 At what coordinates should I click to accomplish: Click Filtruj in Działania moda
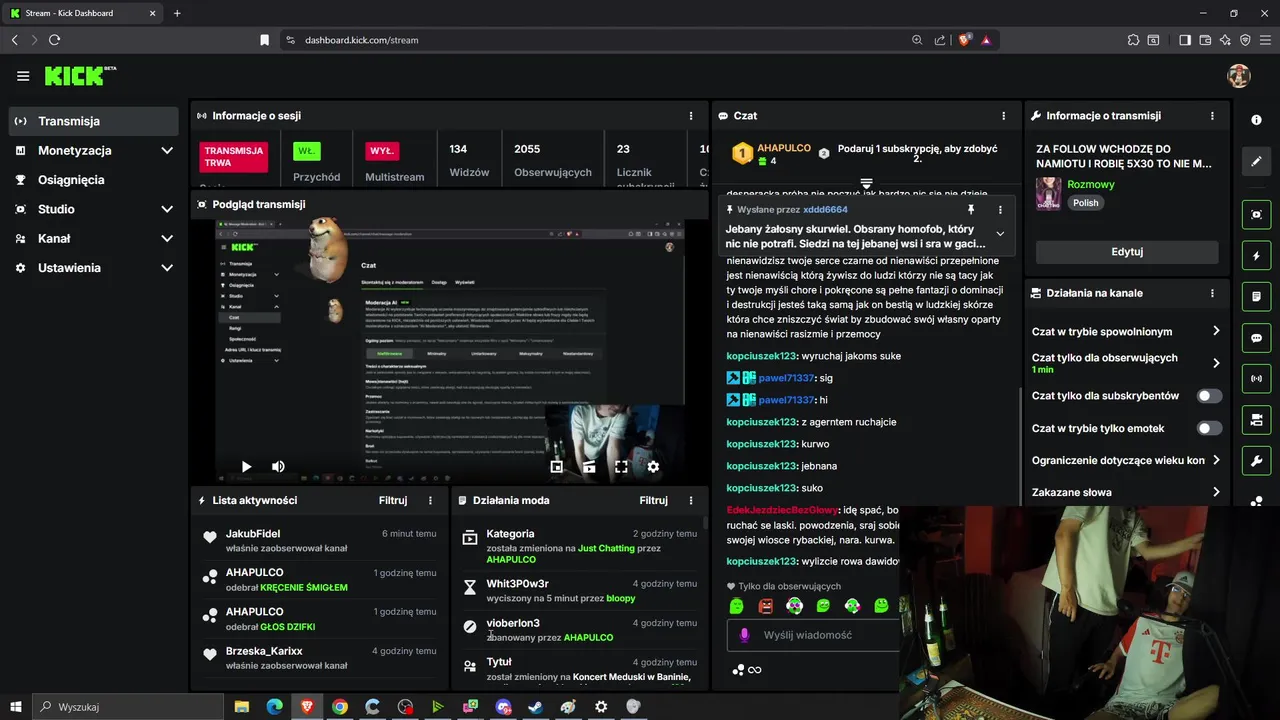pyautogui.click(x=653, y=500)
